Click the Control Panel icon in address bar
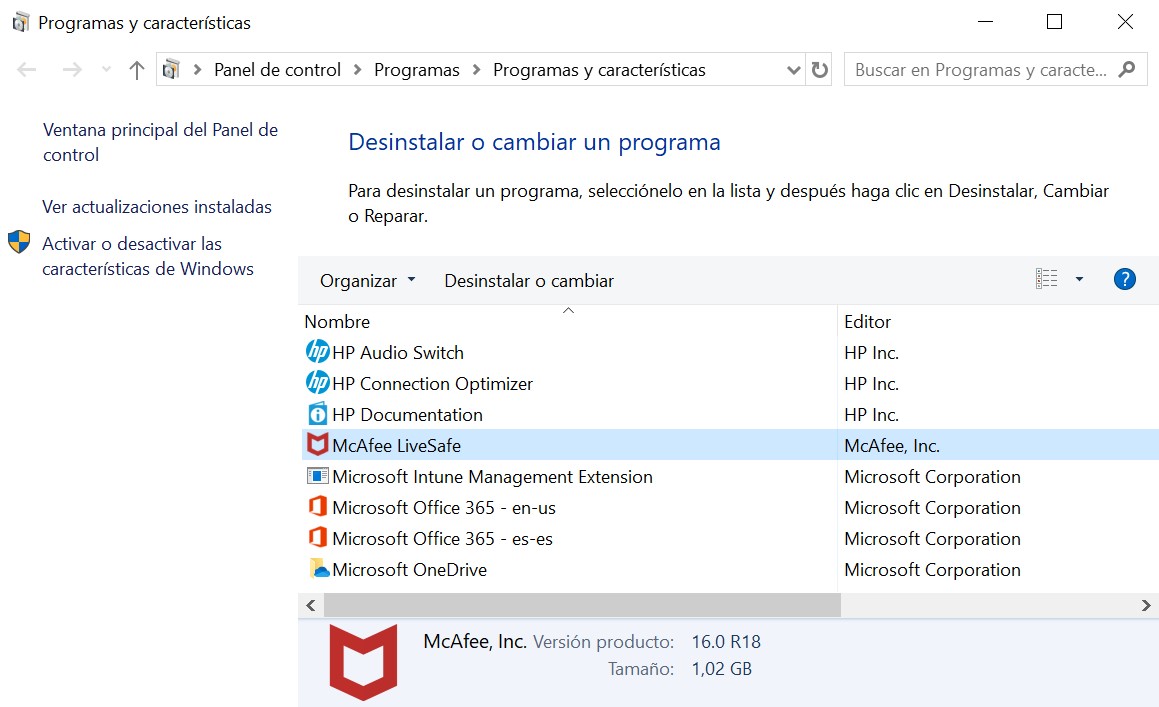1159x707 pixels. [x=171, y=70]
